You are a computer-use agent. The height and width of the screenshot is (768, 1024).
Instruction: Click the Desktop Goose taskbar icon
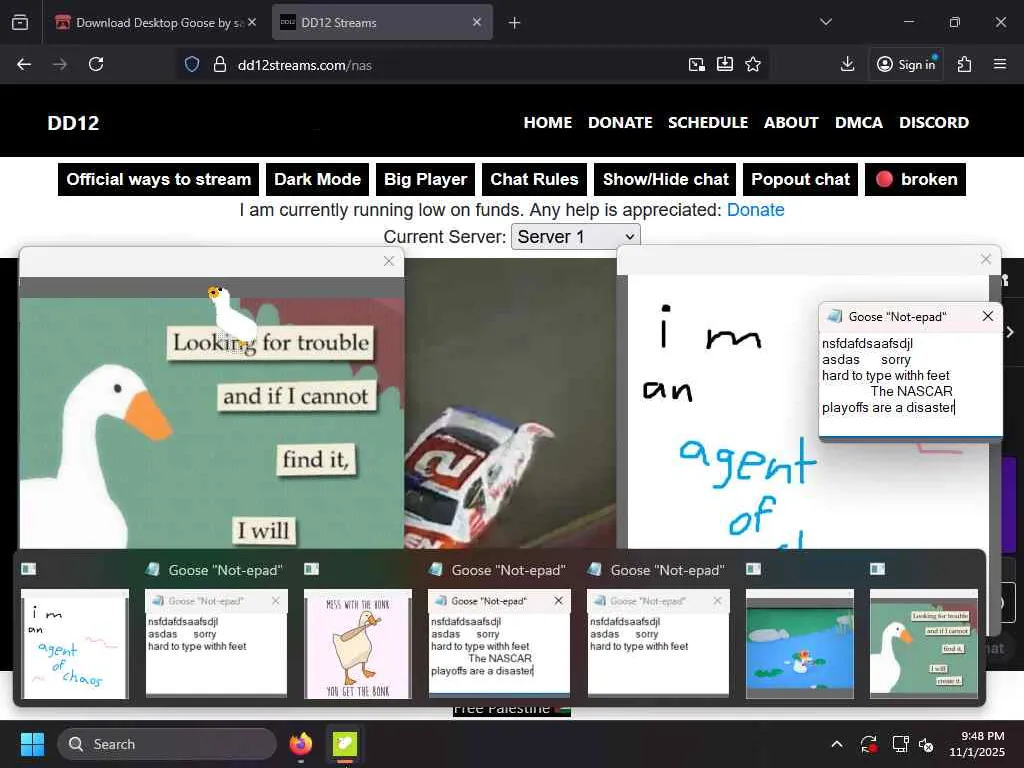345,744
